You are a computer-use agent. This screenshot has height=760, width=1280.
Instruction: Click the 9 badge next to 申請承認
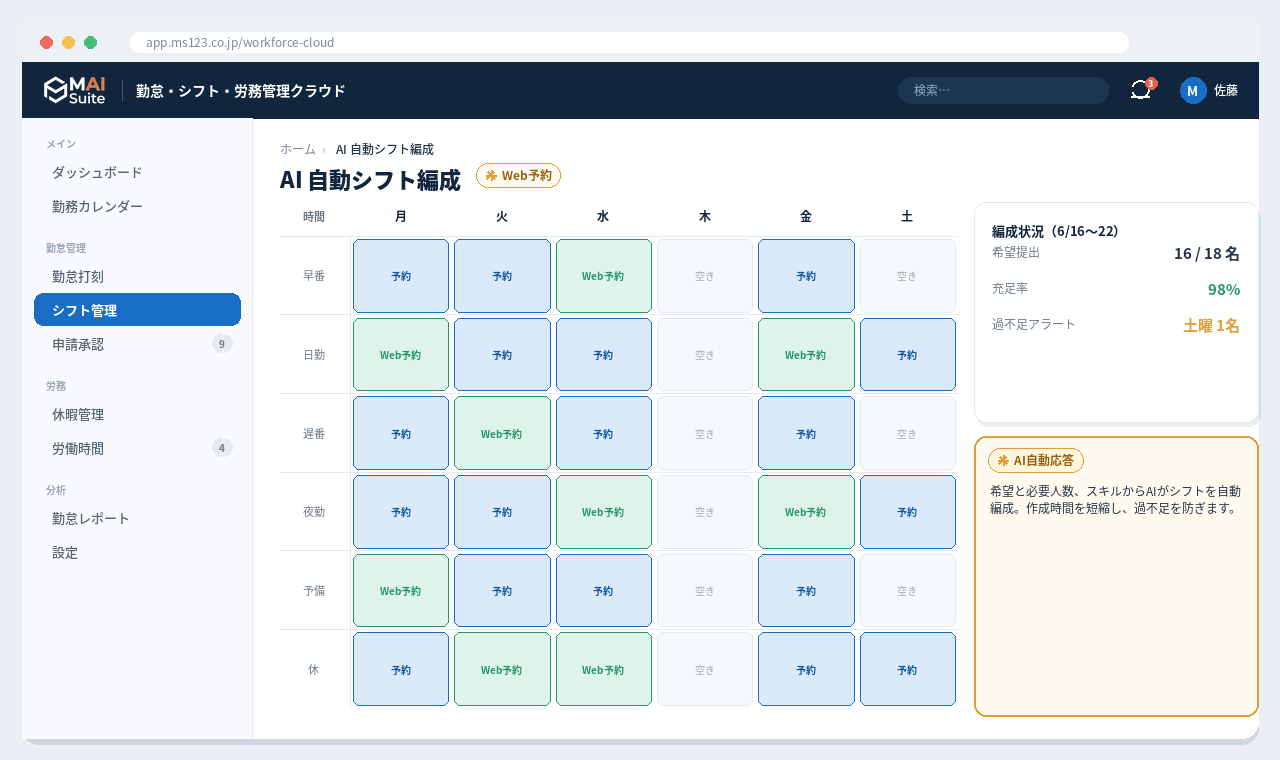[x=222, y=344]
